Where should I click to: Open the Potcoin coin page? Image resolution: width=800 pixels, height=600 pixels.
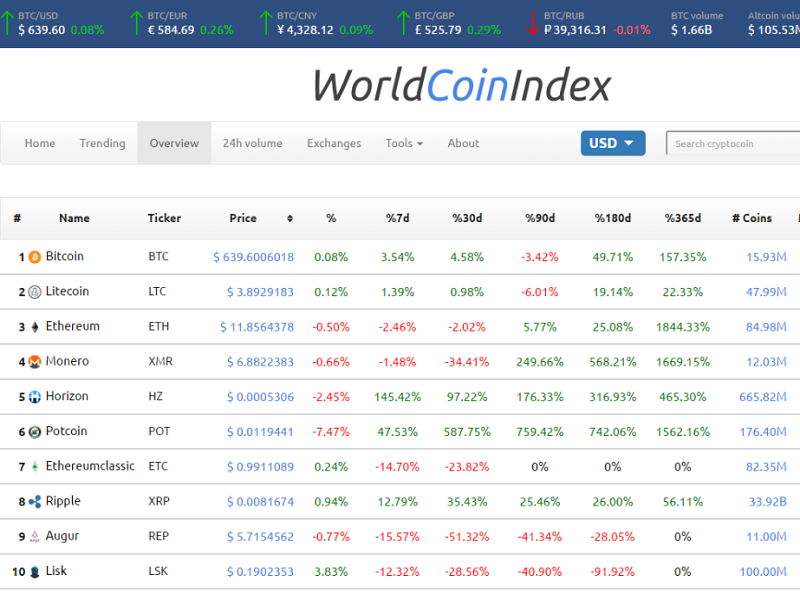click(x=66, y=431)
